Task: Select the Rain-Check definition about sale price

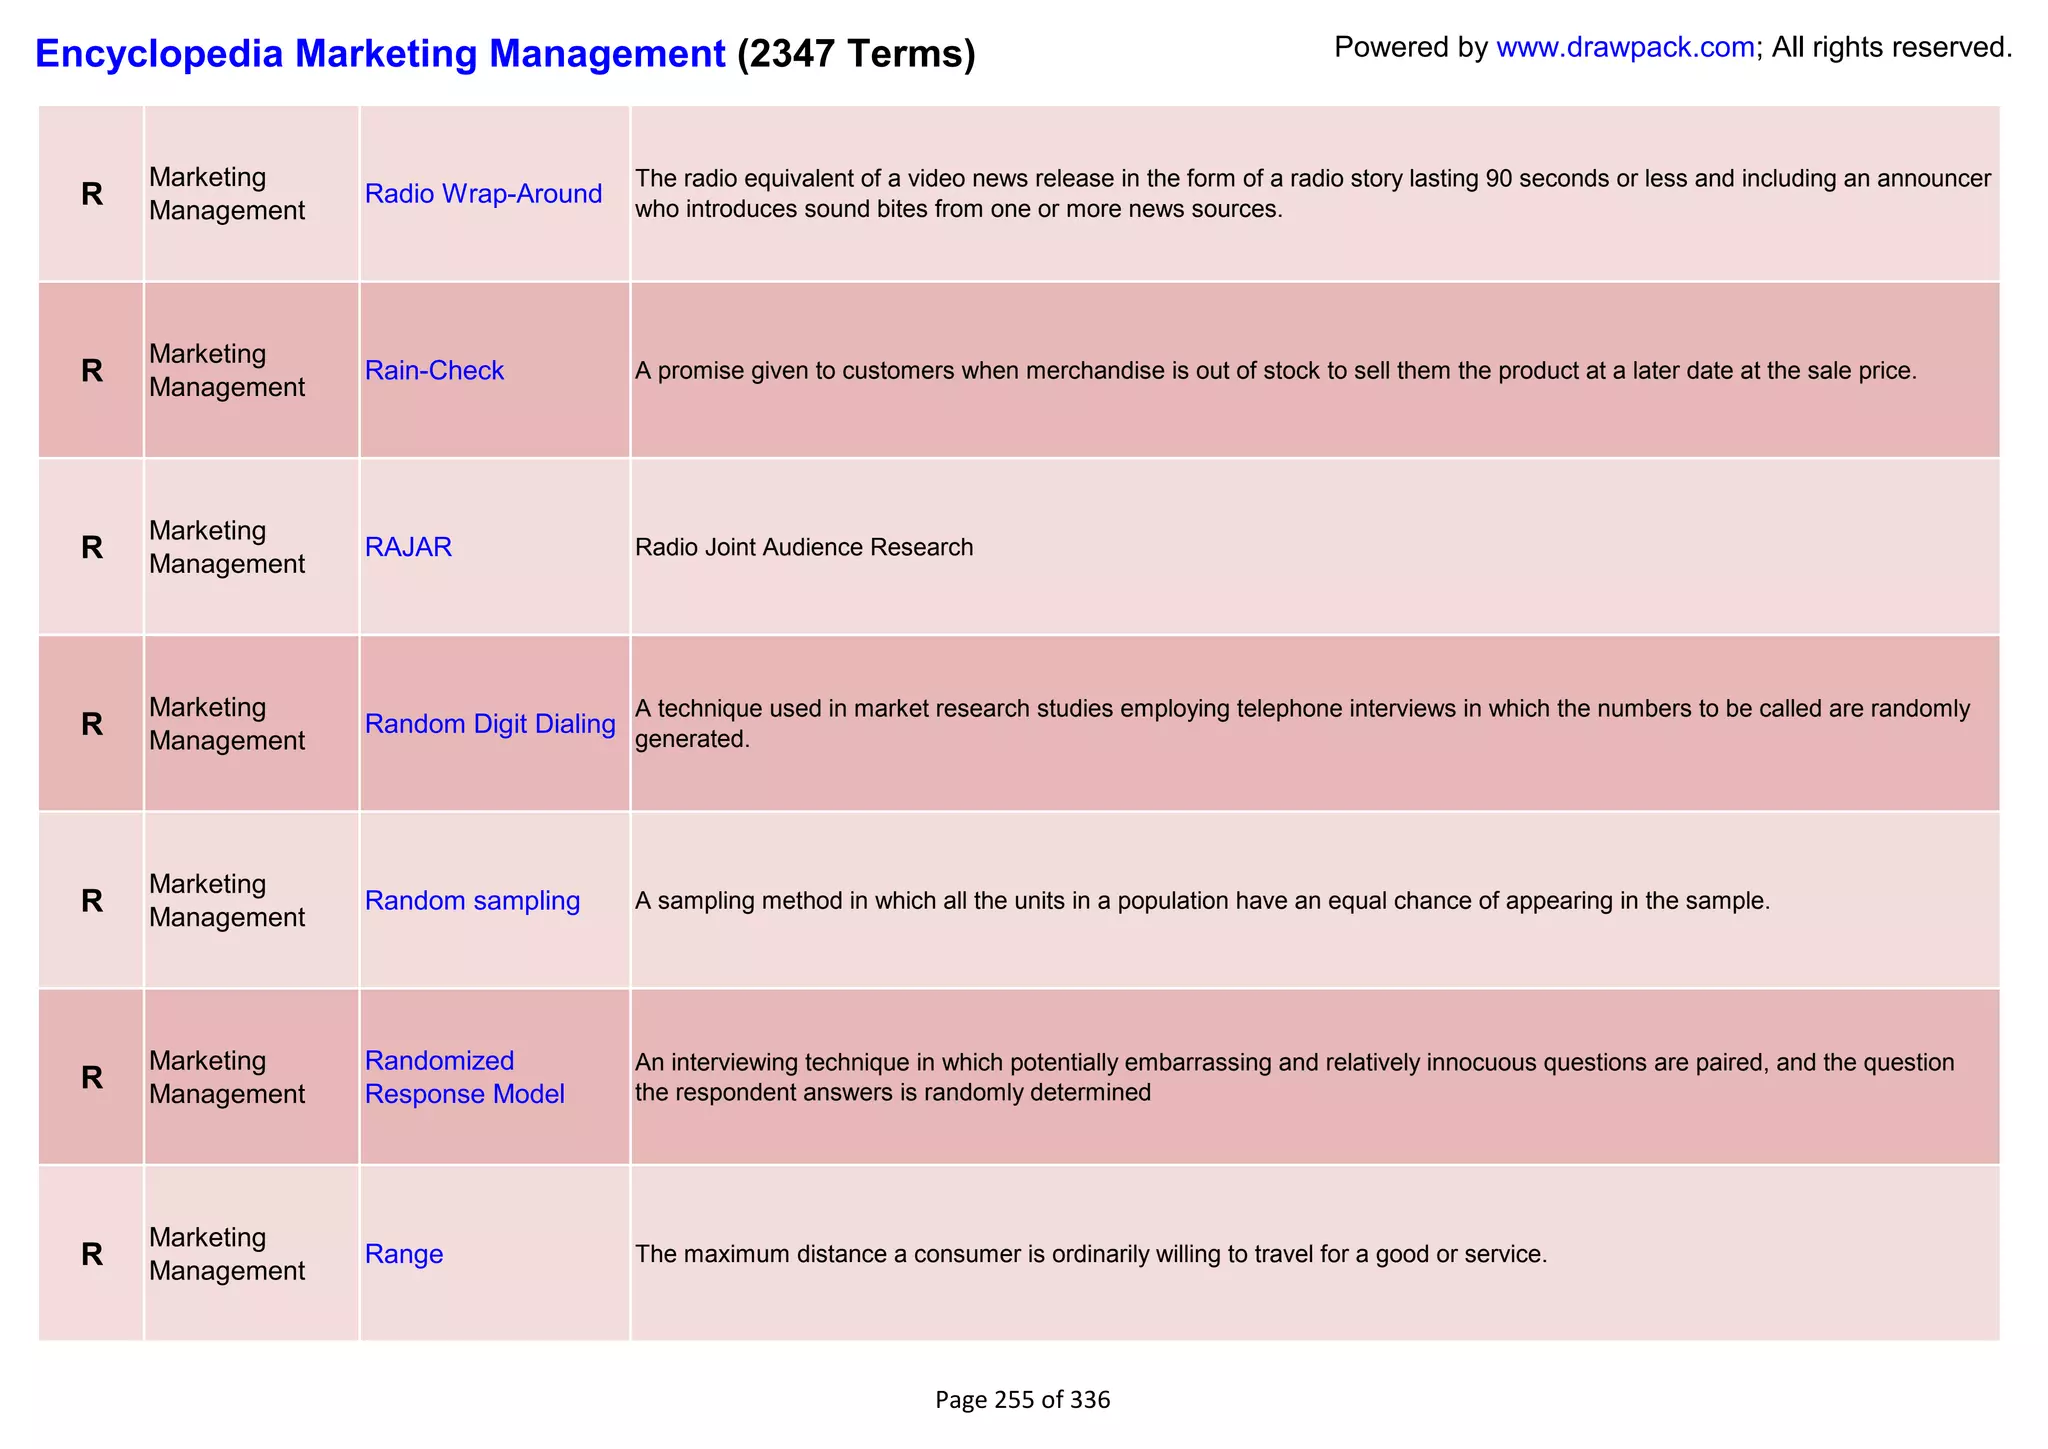Action: pos(1276,371)
